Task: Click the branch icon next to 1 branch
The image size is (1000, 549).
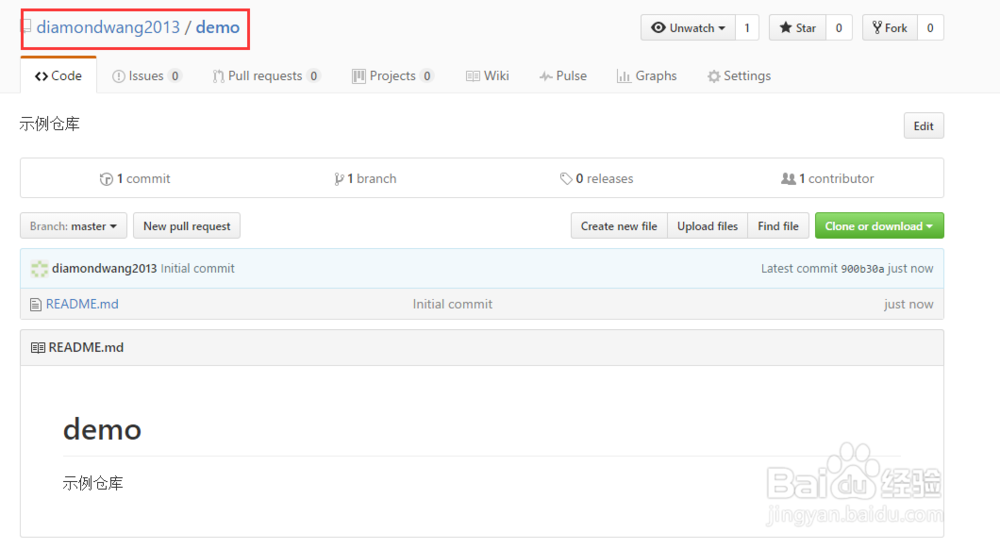Action: 339,179
